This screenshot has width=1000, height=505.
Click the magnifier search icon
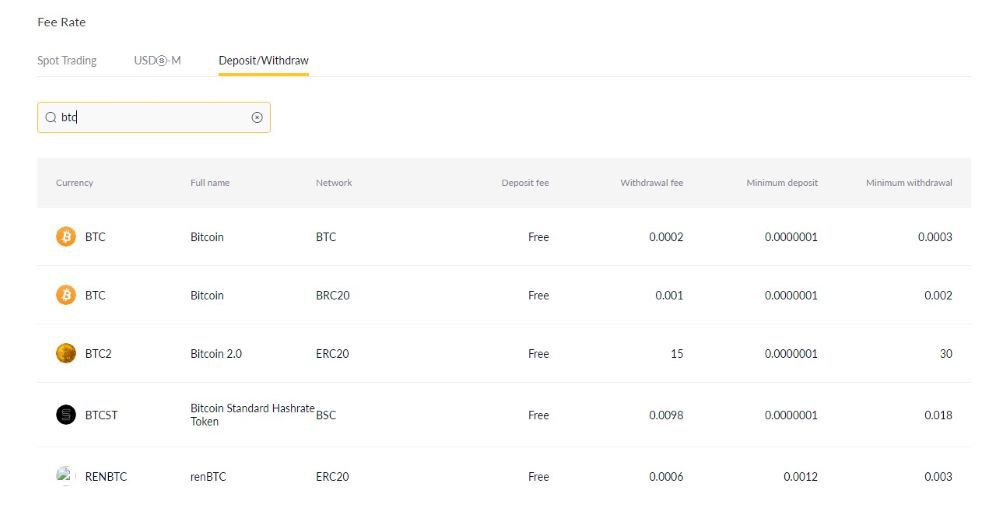[x=51, y=117]
